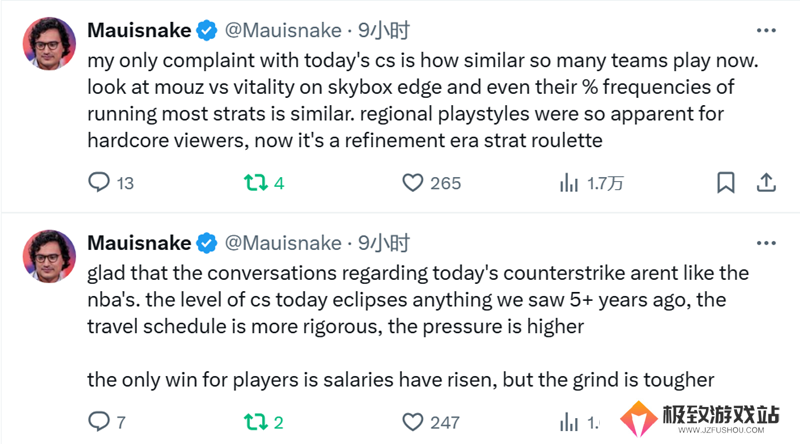800x444 pixels.
Task: Open Mauisnake avatar on first tweet
Action: pos(49,43)
